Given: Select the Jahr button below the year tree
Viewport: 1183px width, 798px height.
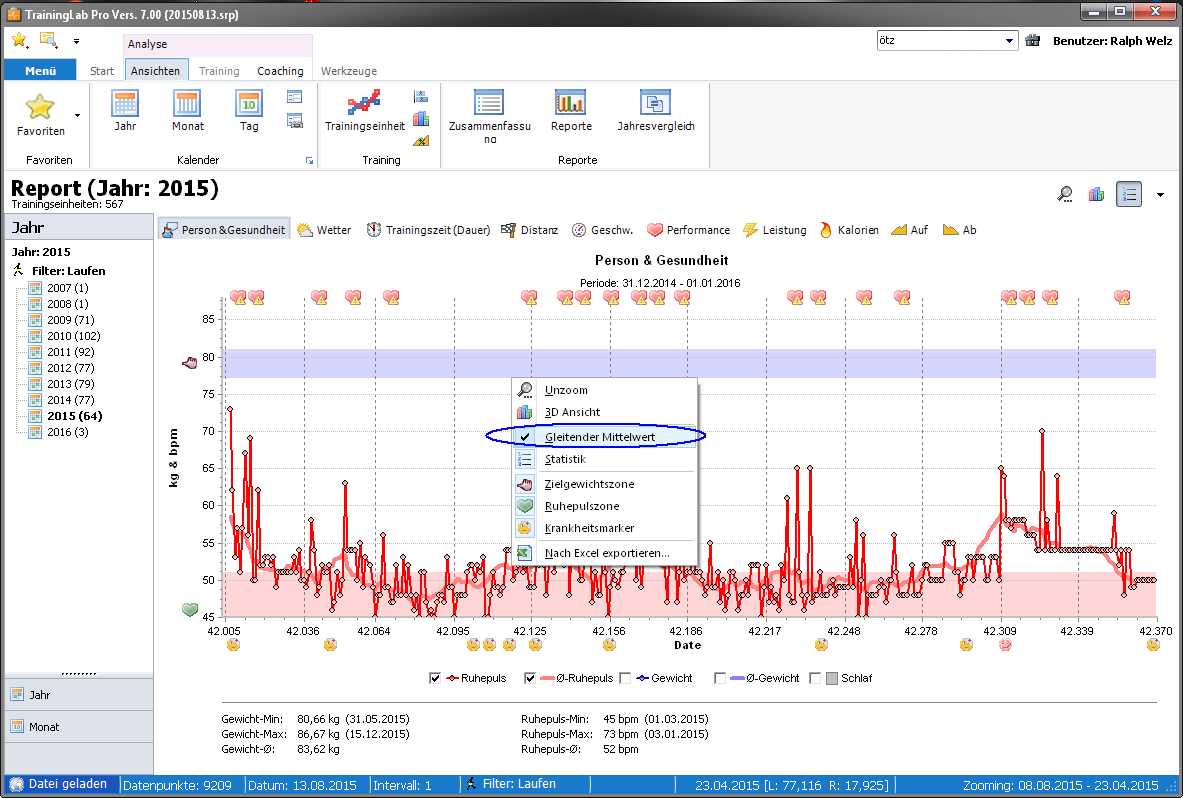Looking at the screenshot, I should (78, 695).
